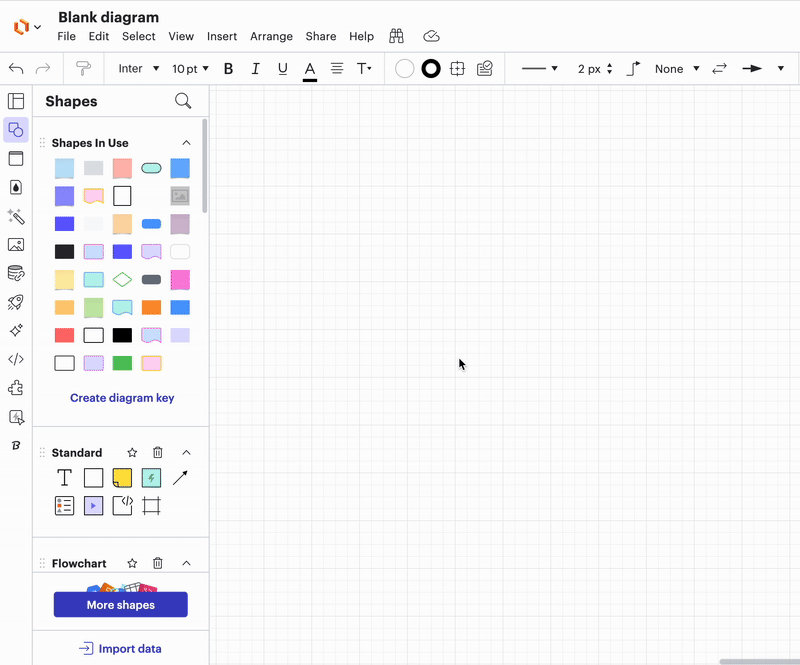
Task: Click the search magnifier in Shapes panel
Action: (x=183, y=101)
